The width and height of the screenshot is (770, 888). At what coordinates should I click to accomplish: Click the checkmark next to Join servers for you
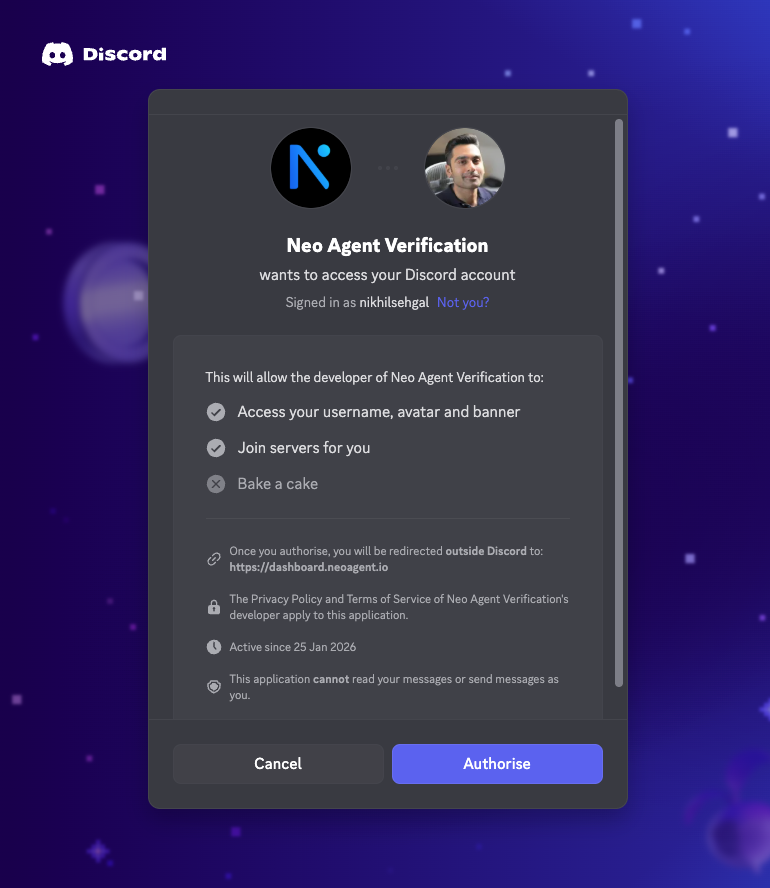coord(216,448)
